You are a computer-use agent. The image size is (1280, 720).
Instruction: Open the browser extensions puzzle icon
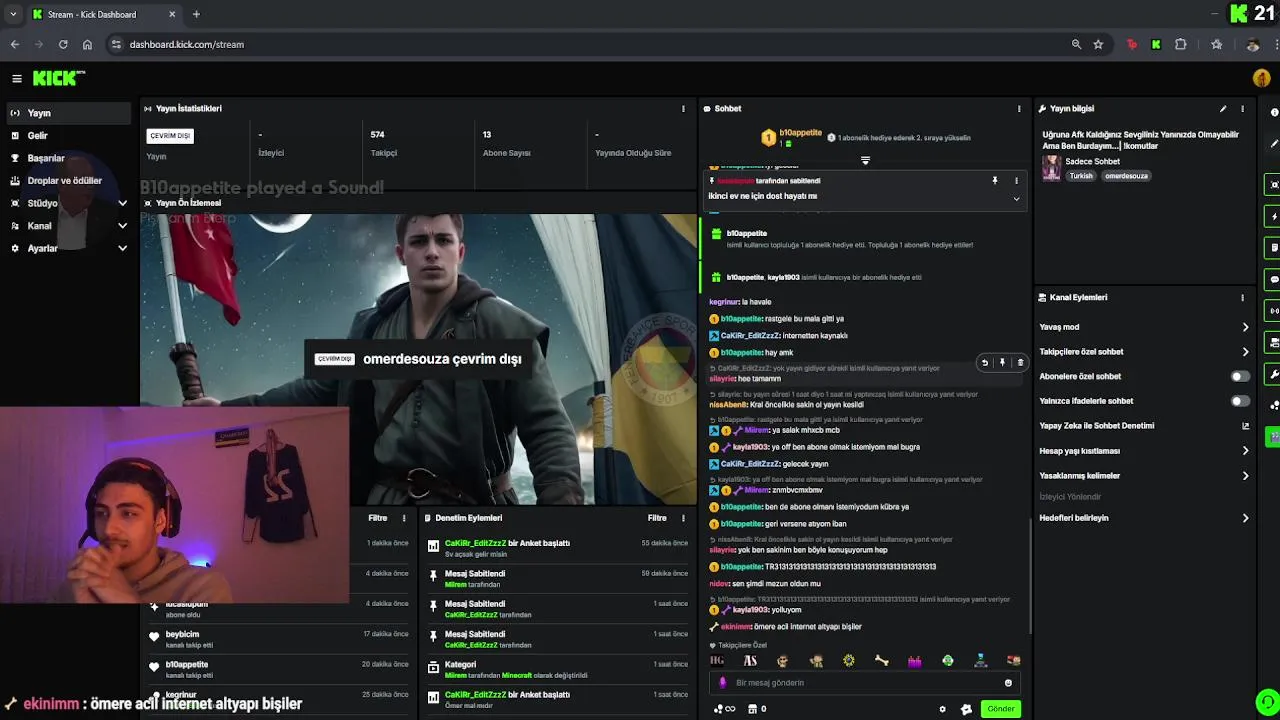point(1181,44)
